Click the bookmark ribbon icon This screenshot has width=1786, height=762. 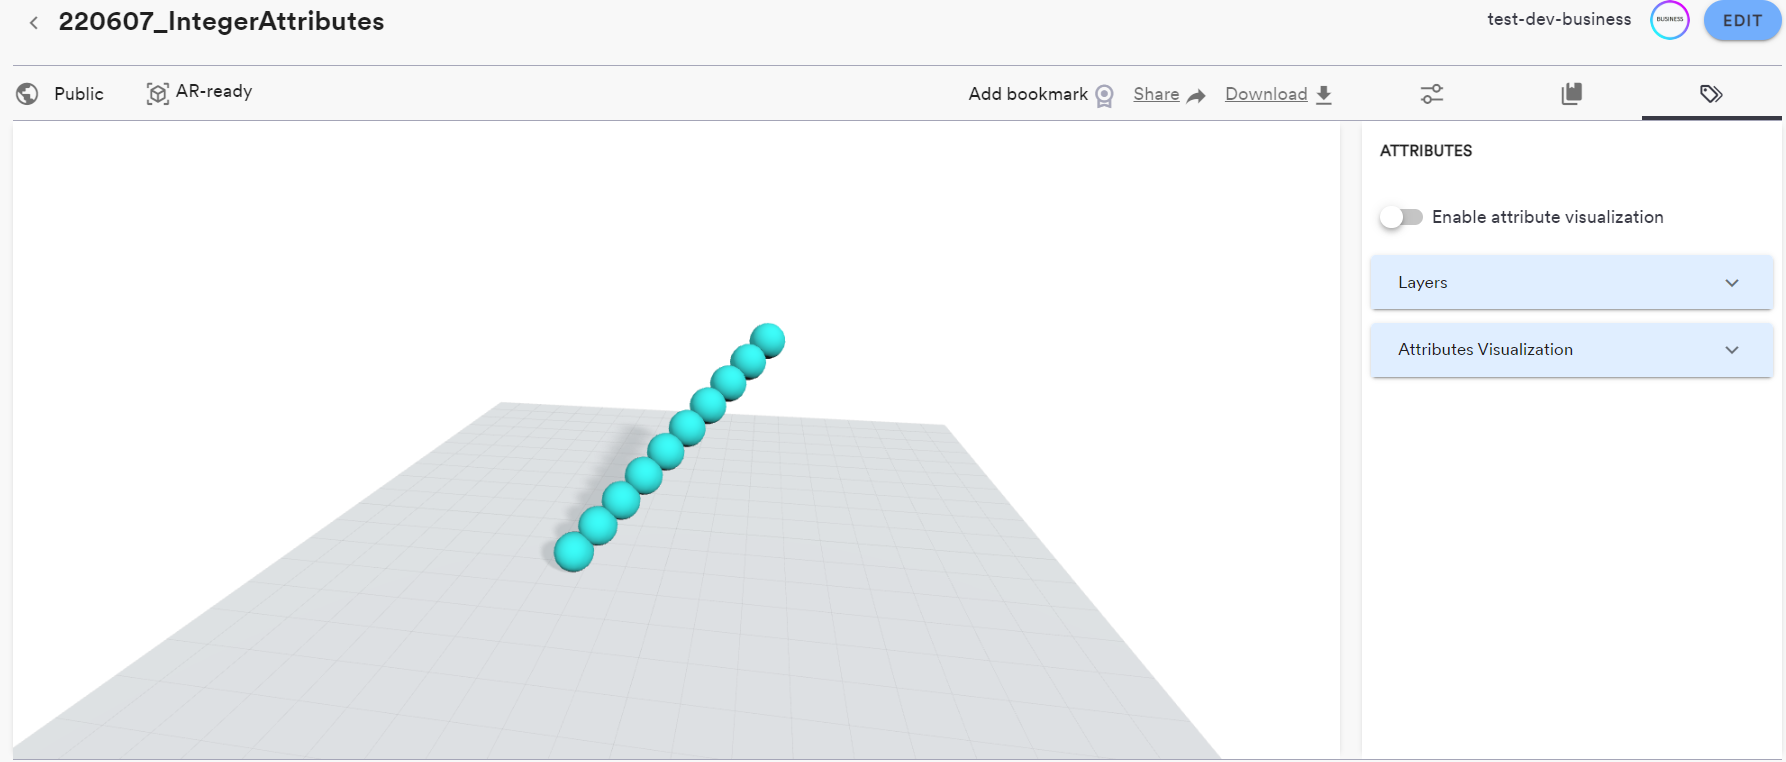click(x=1104, y=95)
